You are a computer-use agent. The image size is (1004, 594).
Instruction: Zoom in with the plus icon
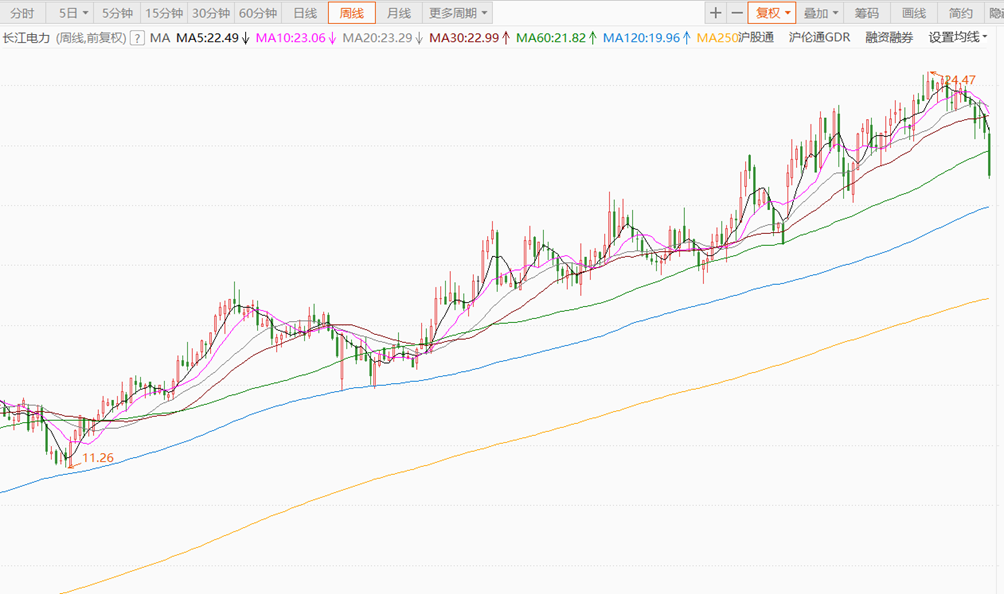tap(715, 13)
